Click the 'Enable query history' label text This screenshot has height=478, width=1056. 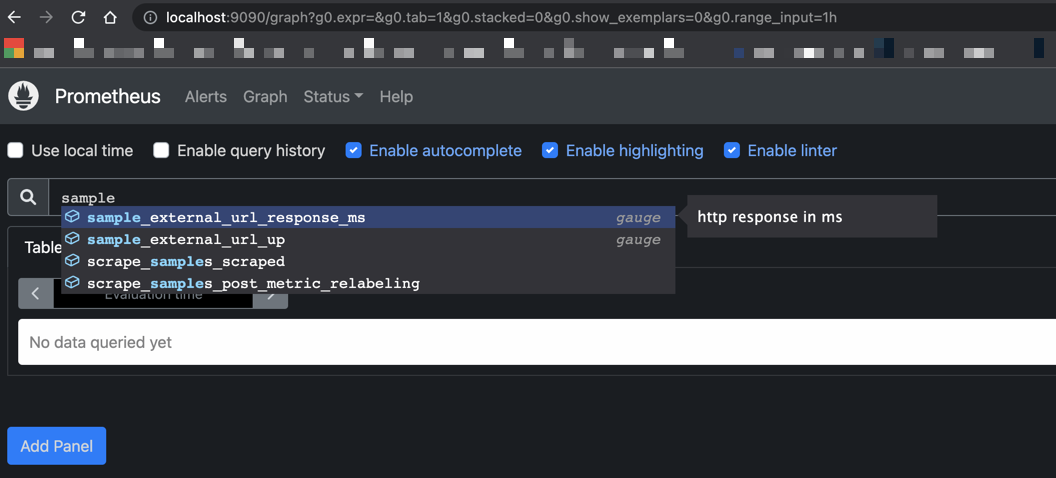point(251,150)
